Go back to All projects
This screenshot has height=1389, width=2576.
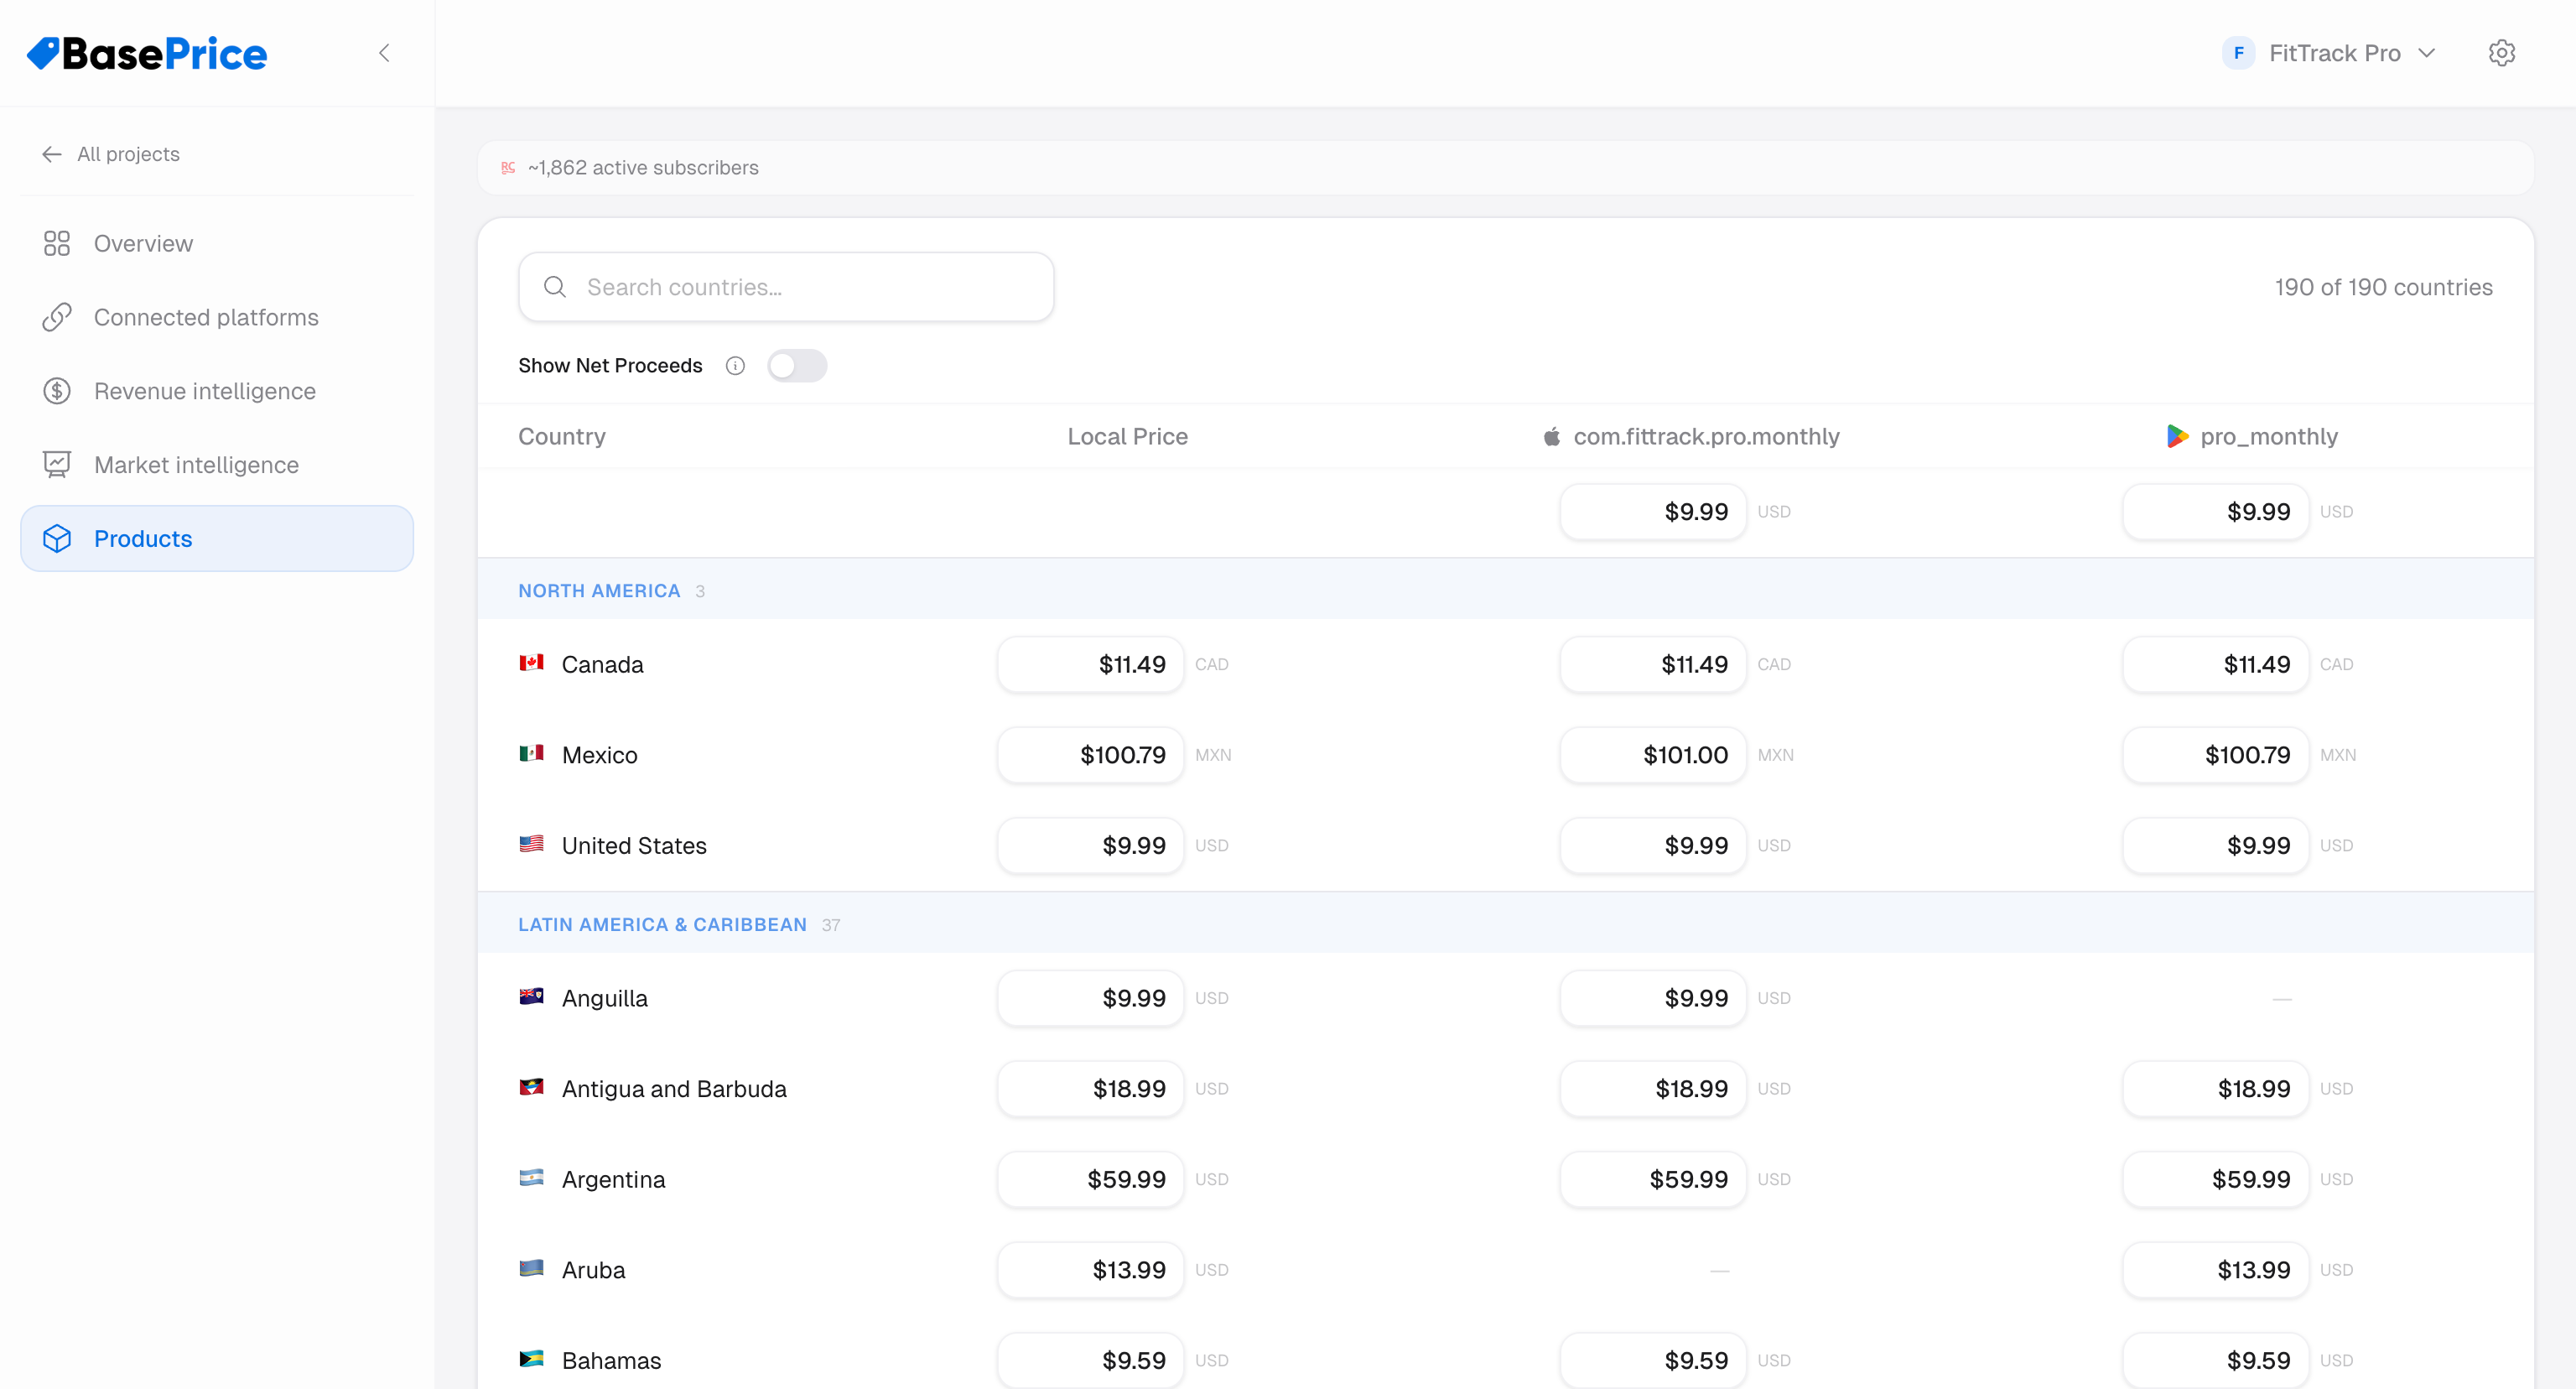[111, 154]
